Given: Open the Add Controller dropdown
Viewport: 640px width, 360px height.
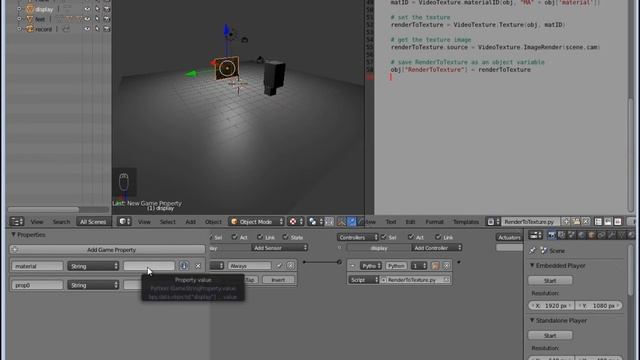Looking at the screenshot, I should (x=436, y=248).
